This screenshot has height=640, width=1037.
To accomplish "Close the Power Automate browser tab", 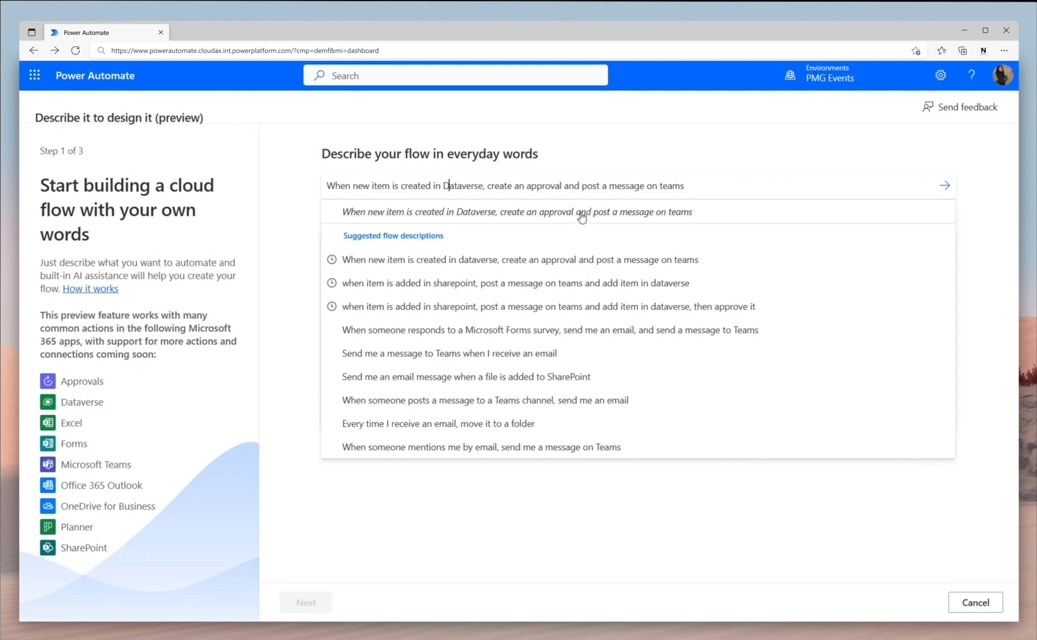I will click(160, 32).
